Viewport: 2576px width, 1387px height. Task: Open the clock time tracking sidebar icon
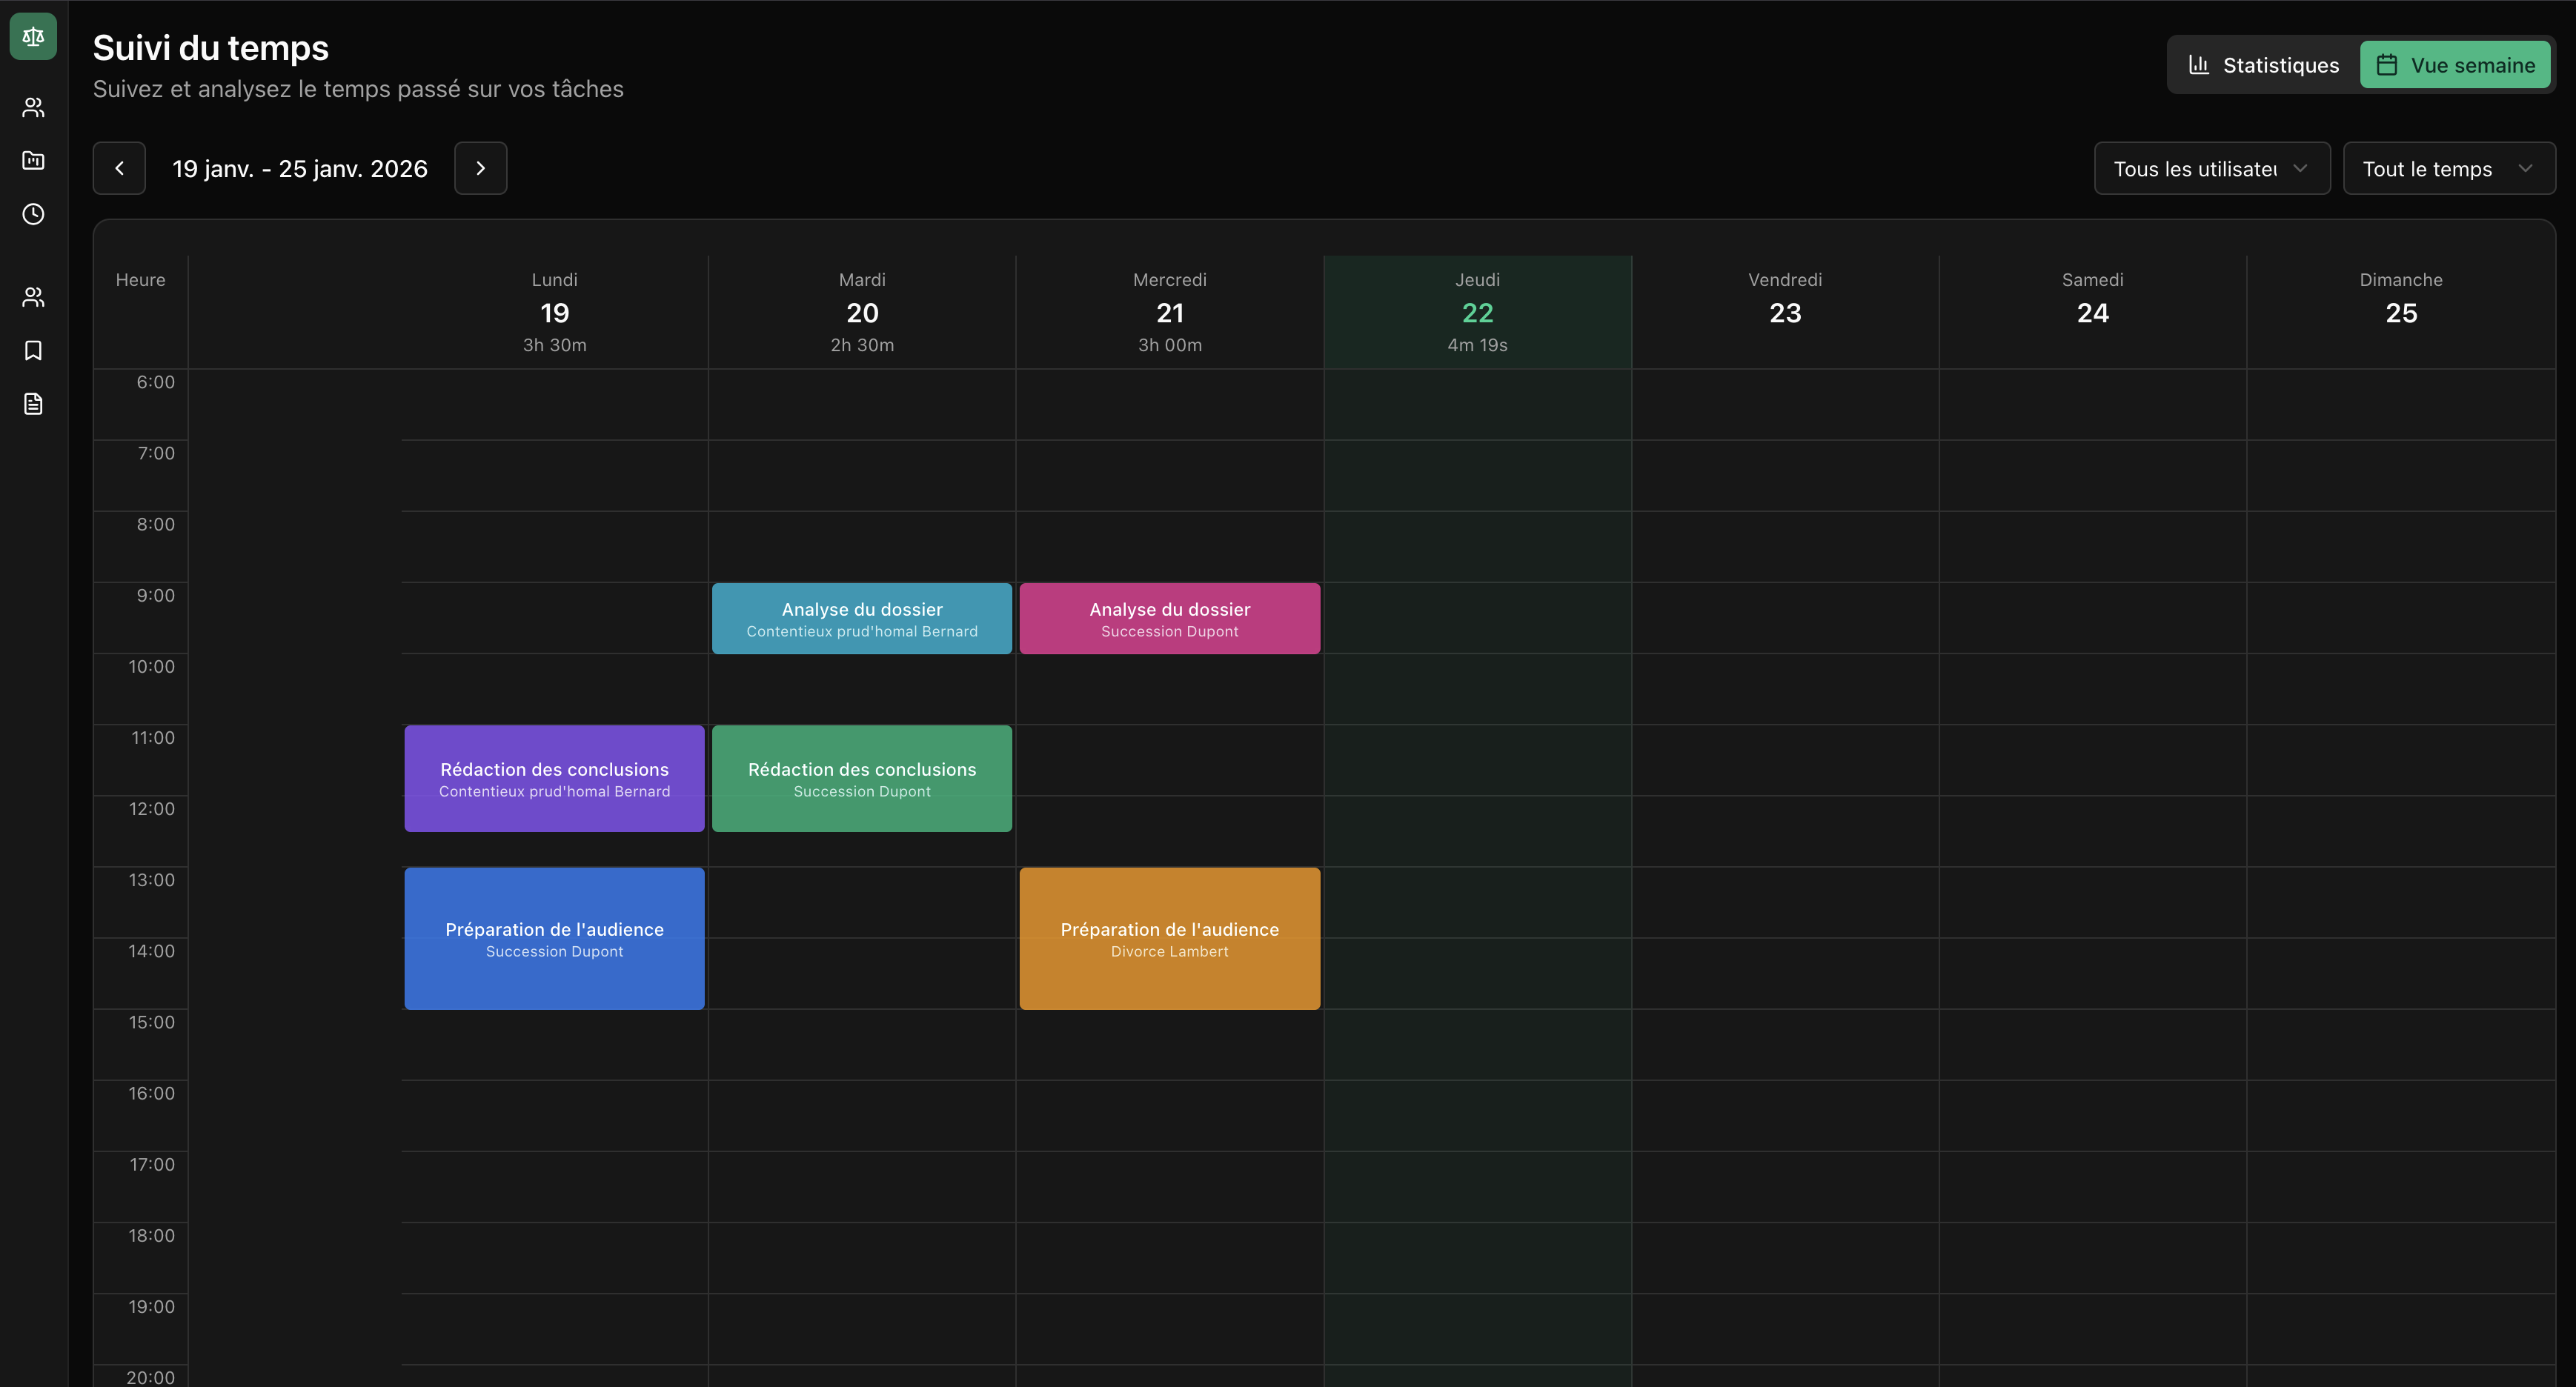(x=33, y=214)
